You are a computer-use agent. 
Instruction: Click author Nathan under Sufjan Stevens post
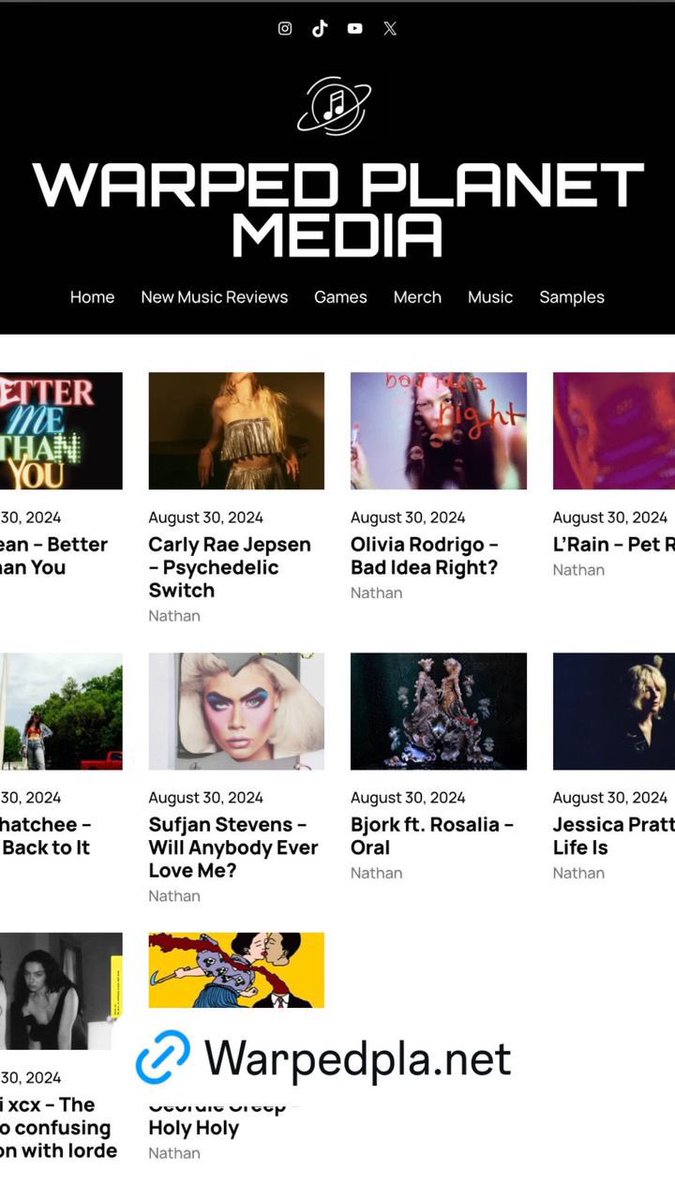(174, 896)
